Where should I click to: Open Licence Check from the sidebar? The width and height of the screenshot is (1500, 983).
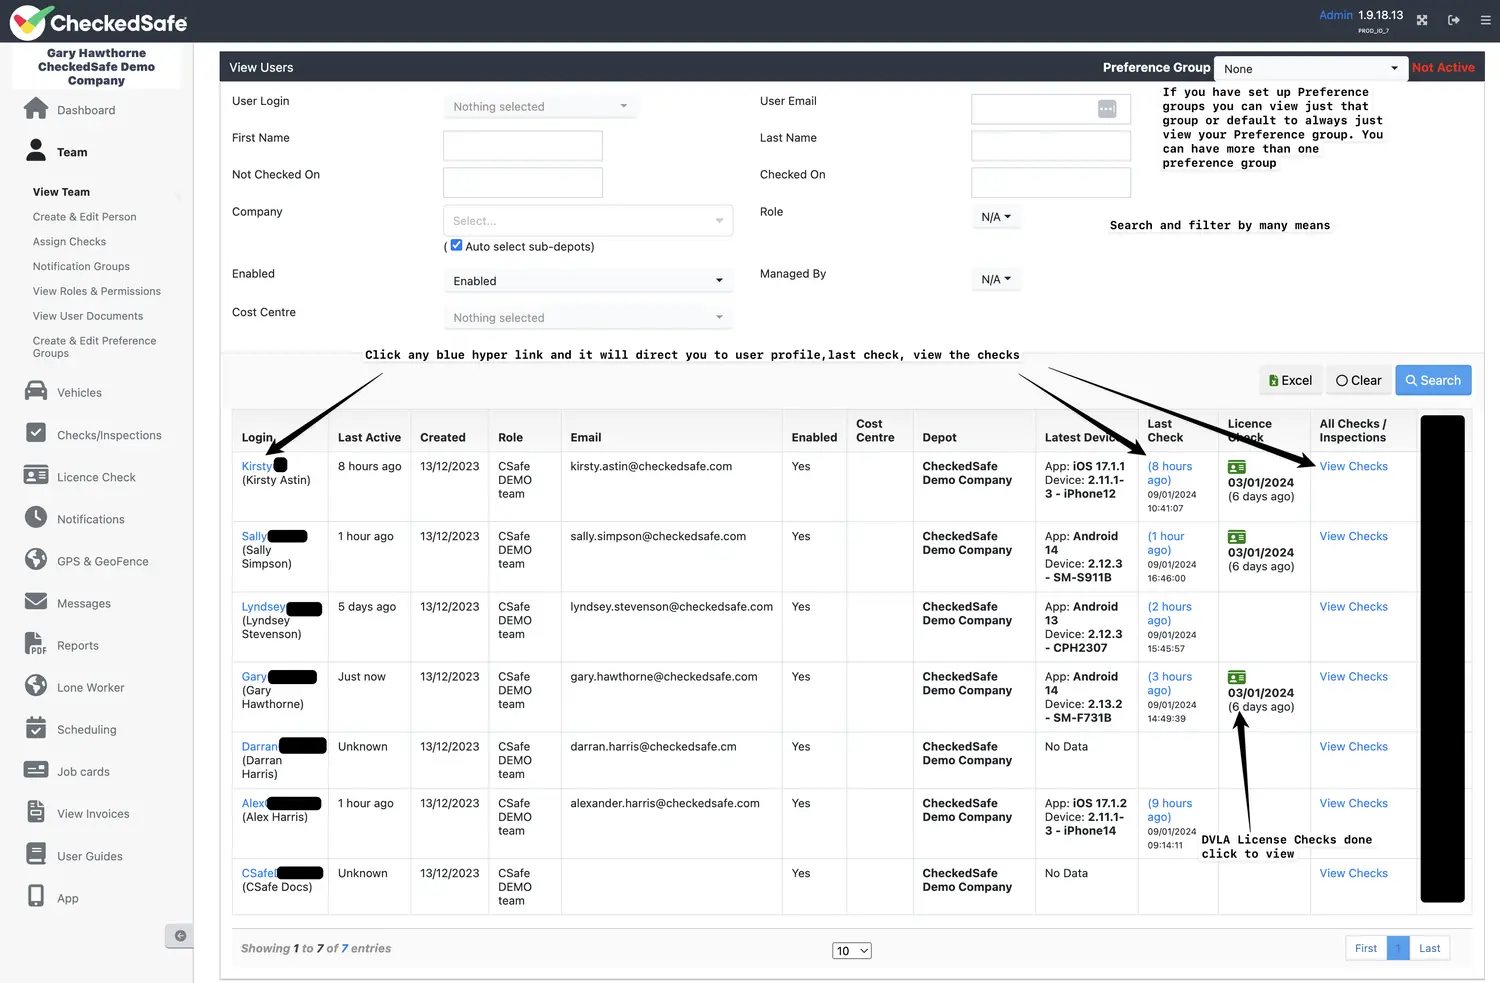pyautogui.click(x=37, y=476)
